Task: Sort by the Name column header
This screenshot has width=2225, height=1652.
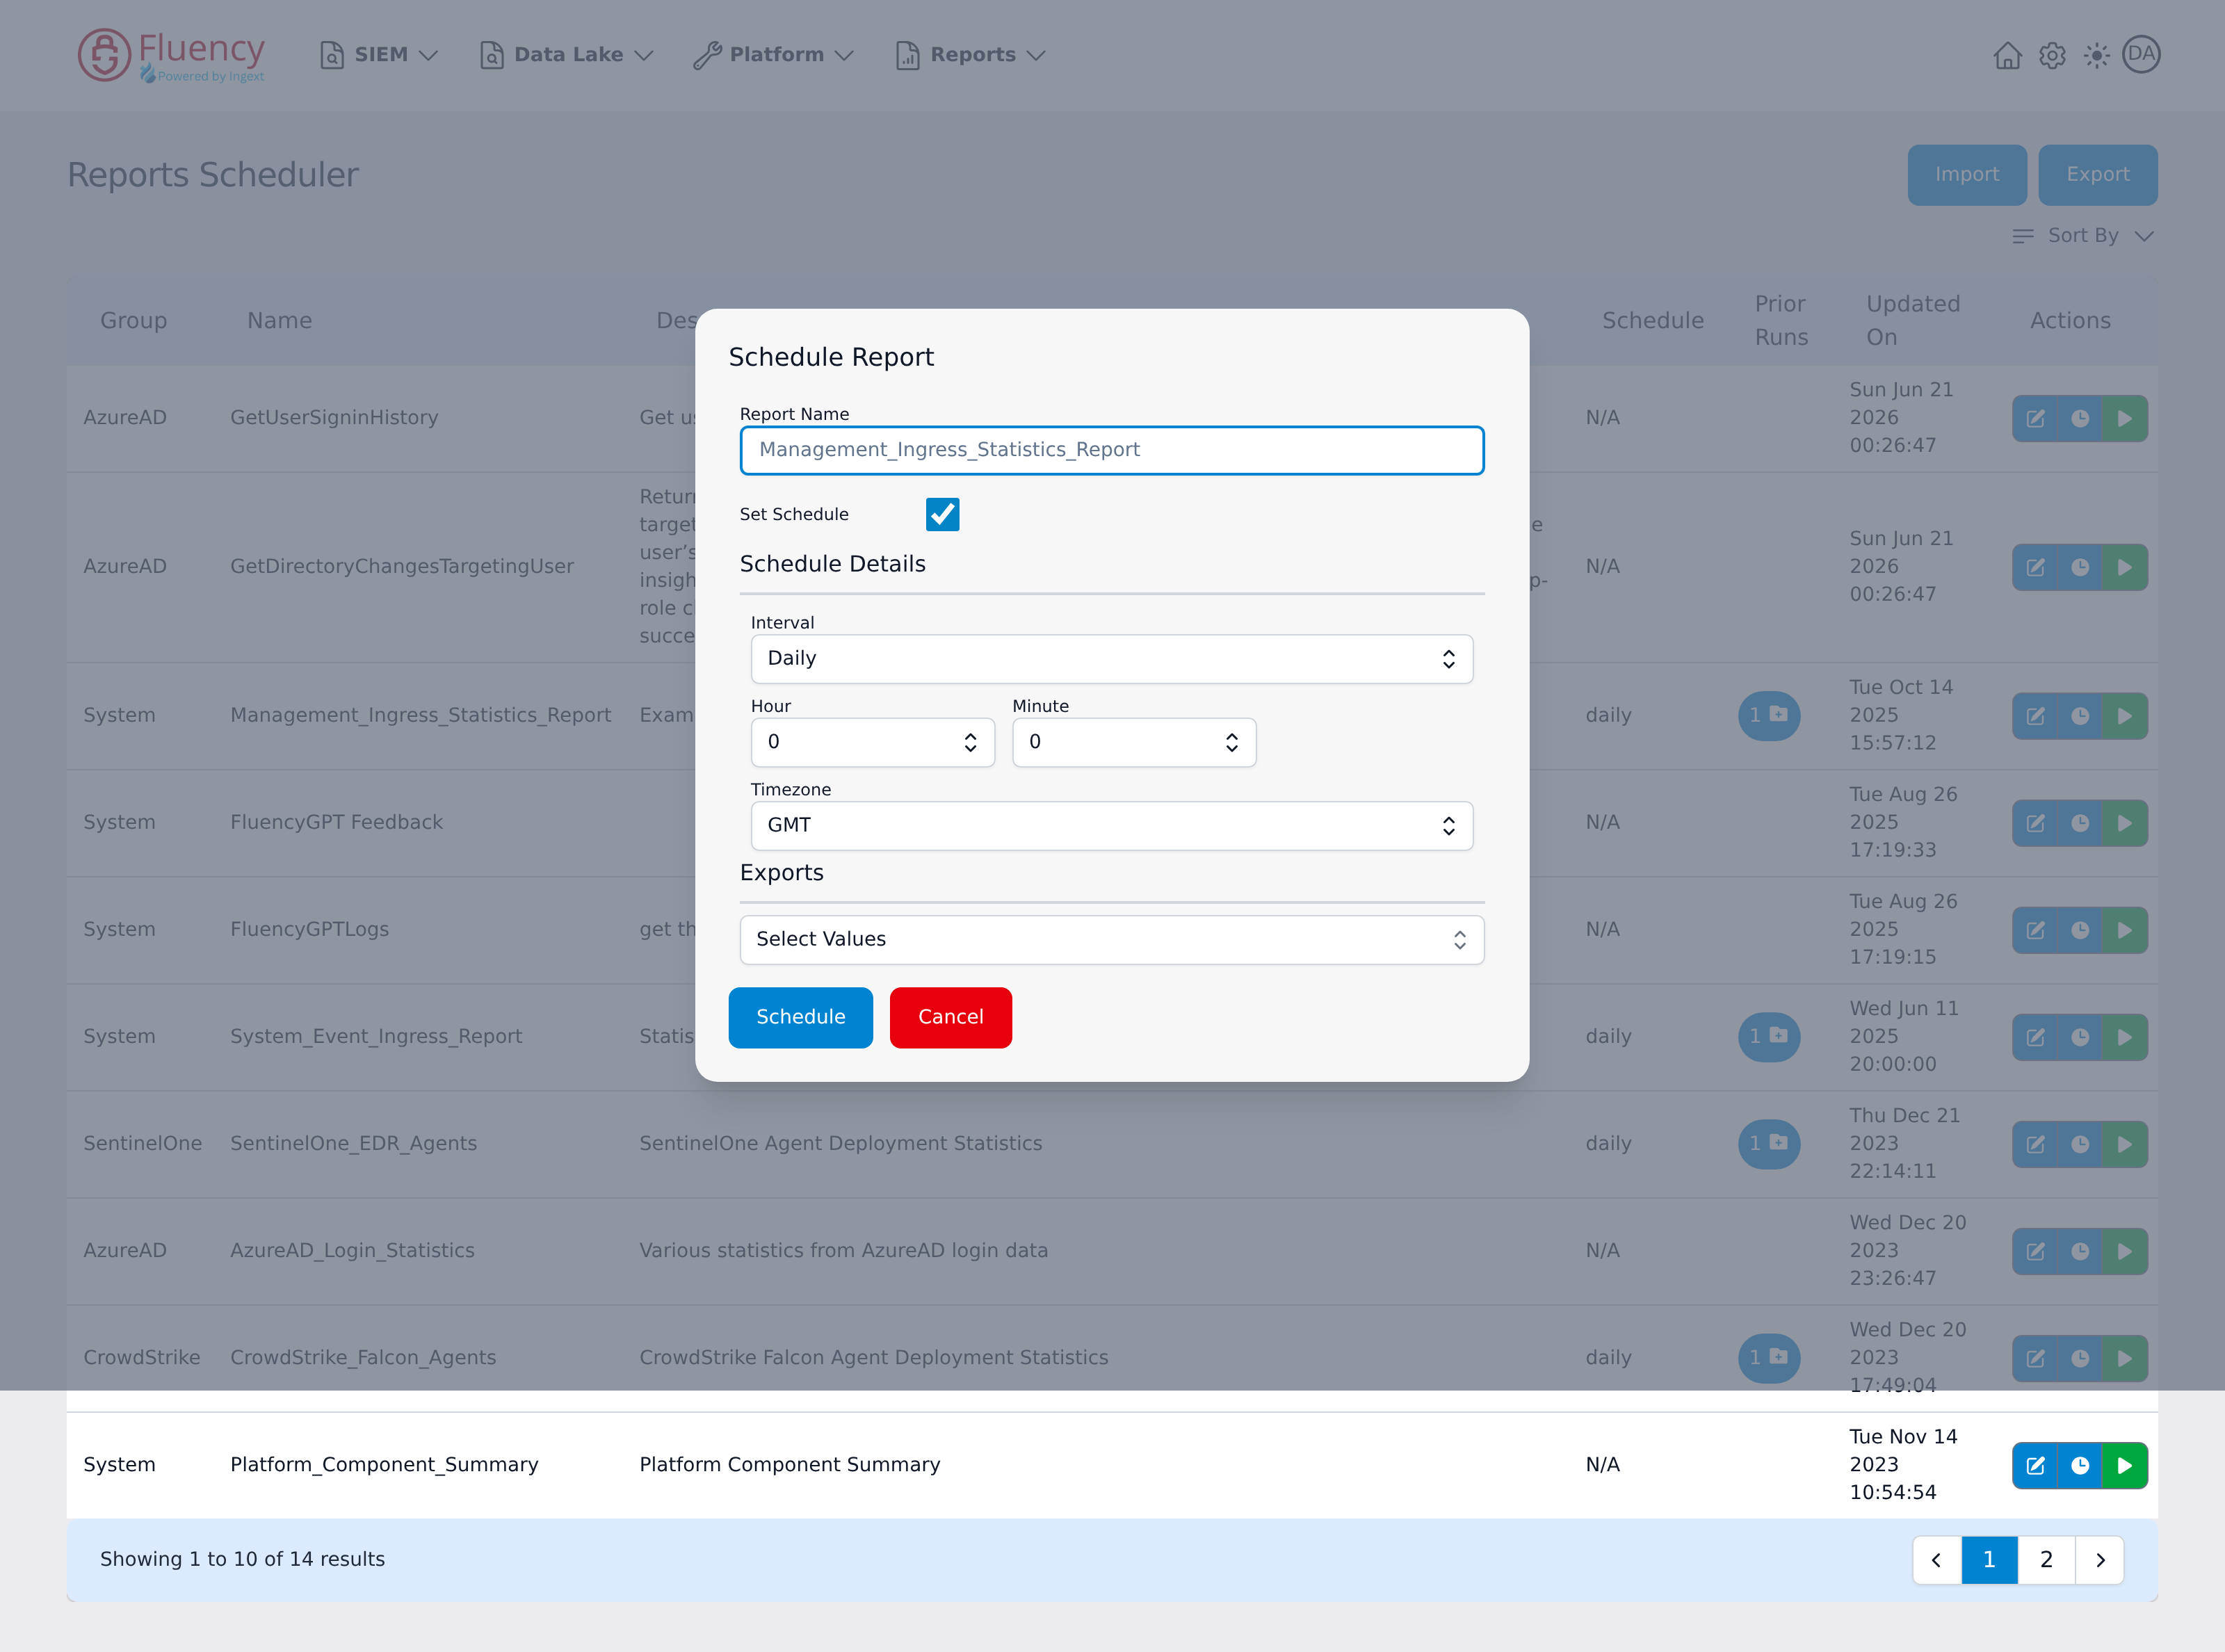Action: [279, 321]
